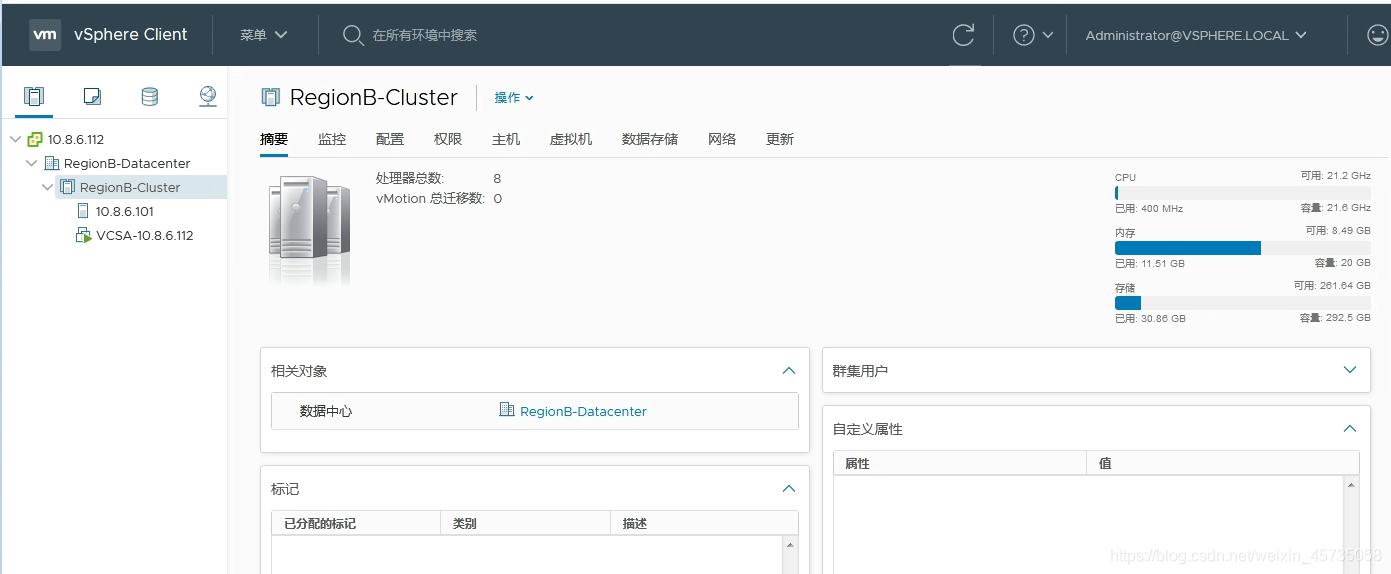This screenshot has height=574, width=1391.
Task: Click the VM icon beside VCSA-10.8.6.112
Action: click(84, 235)
